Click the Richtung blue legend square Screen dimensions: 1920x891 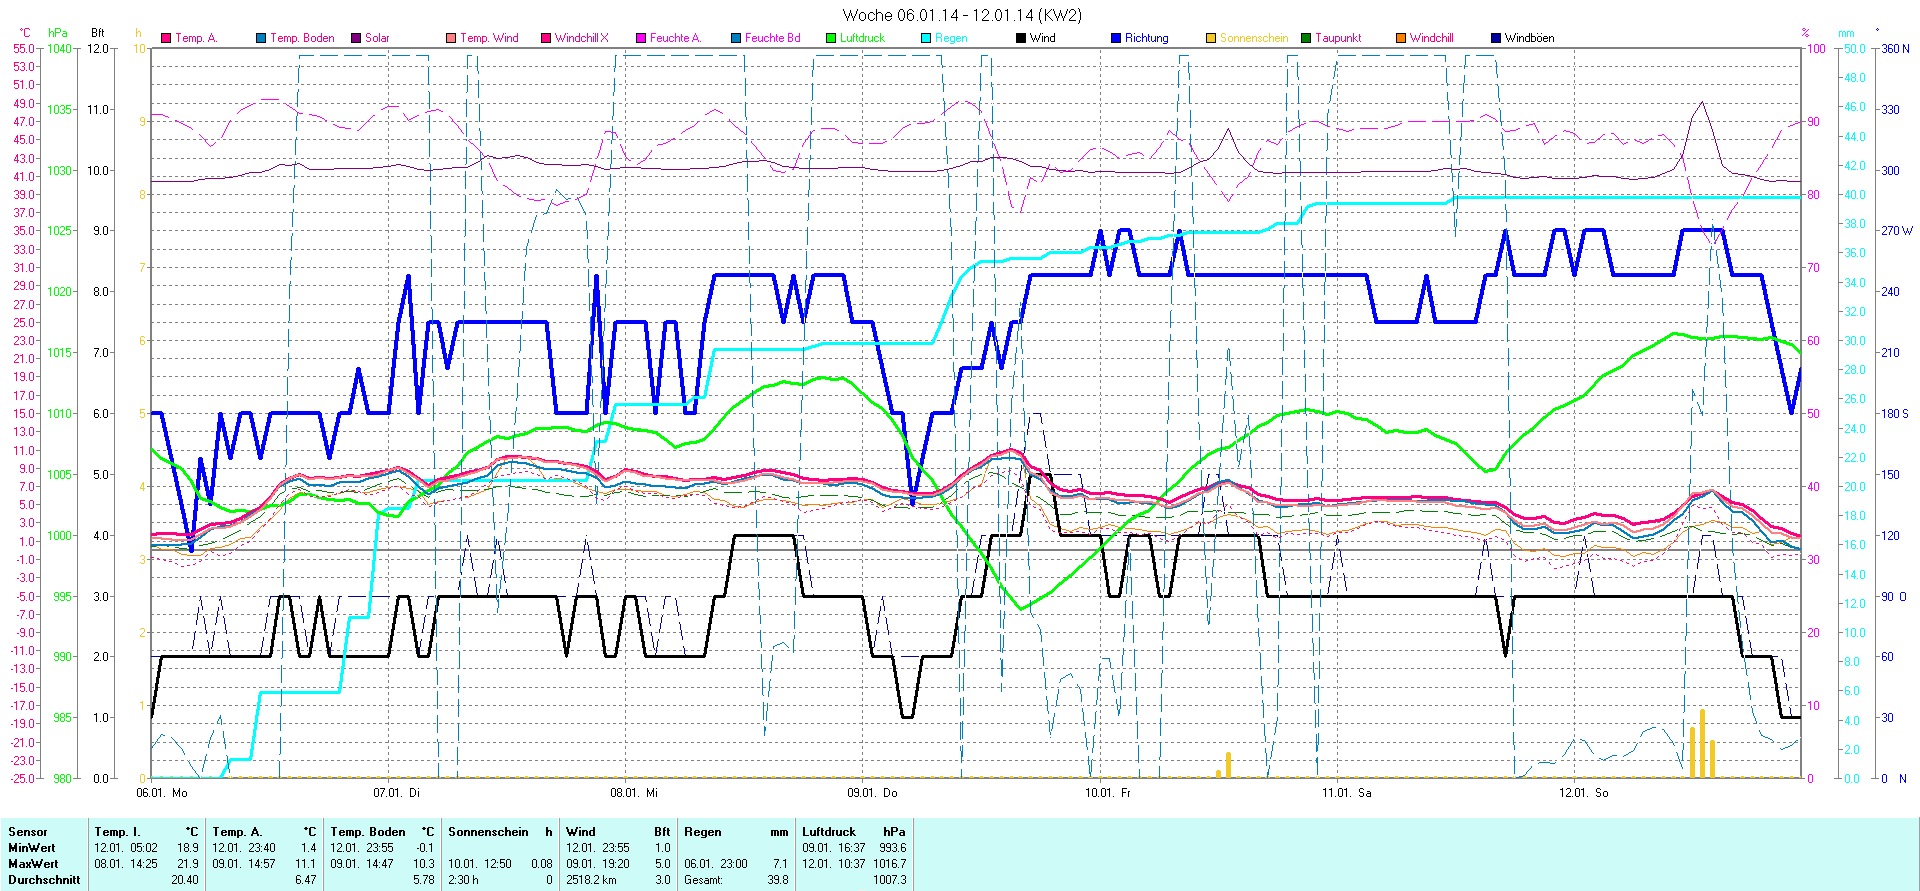coord(1116,38)
